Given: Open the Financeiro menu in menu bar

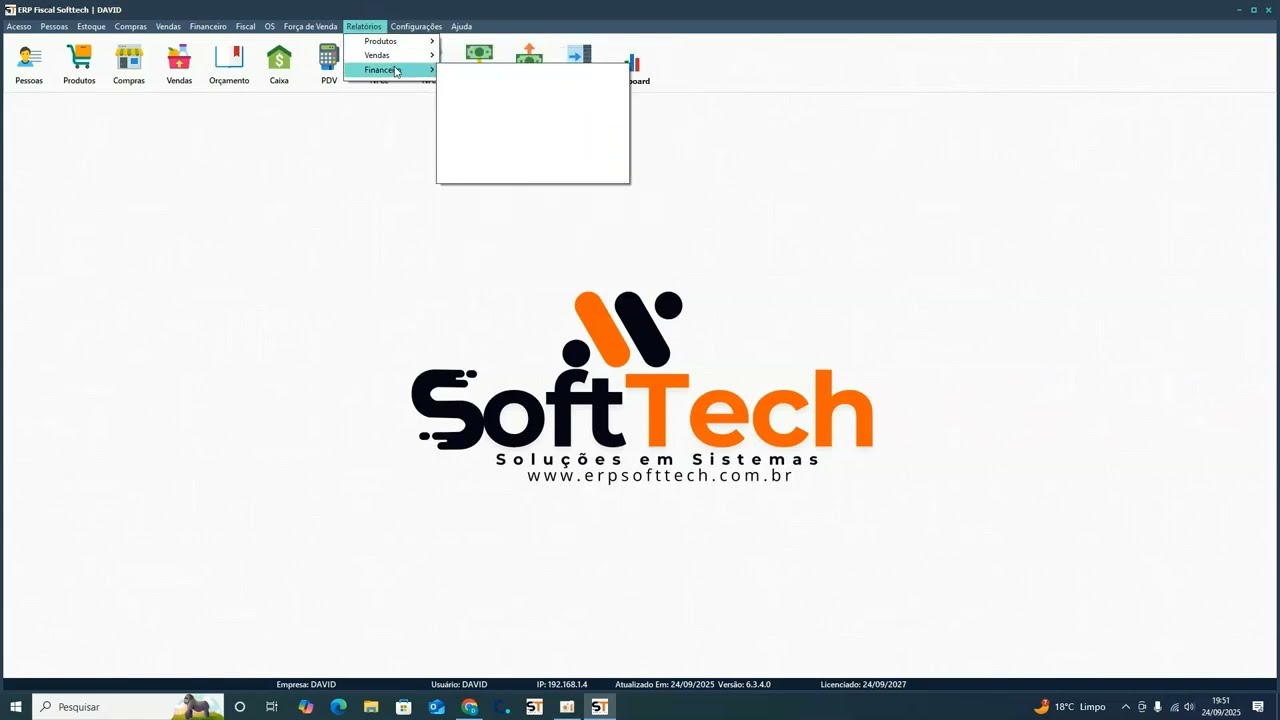Looking at the screenshot, I should pos(208,27).
